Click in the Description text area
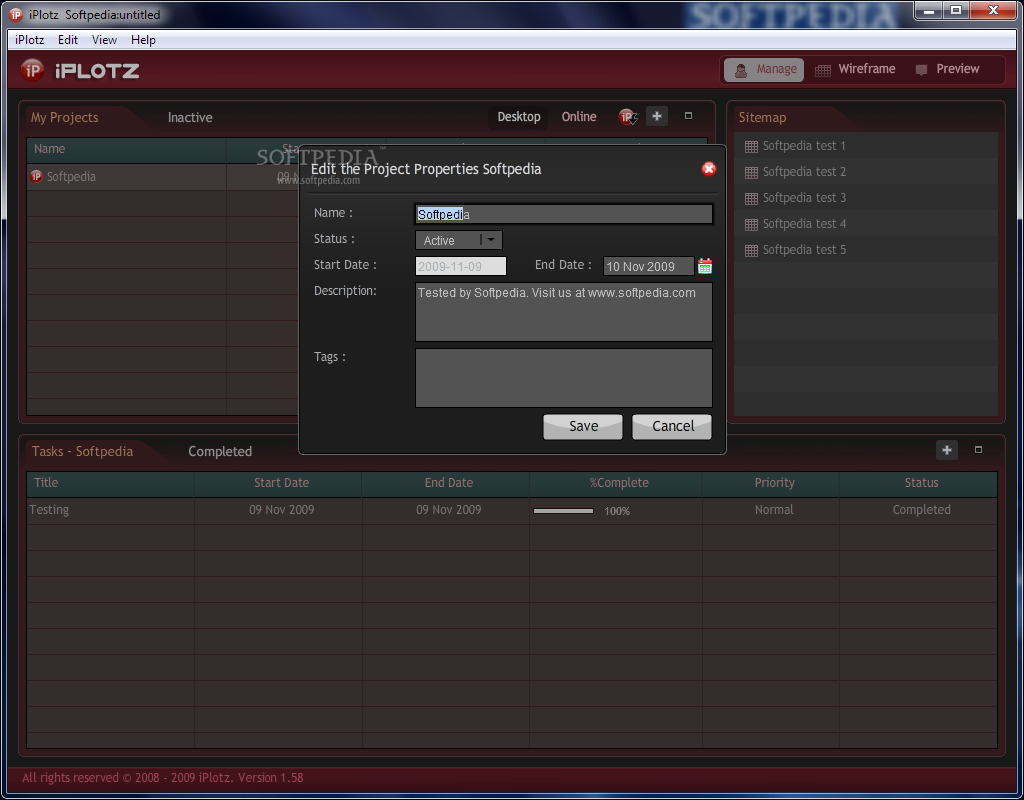Image resolution: width=1024 pixels, height=800 pixels. coord(564,312)
